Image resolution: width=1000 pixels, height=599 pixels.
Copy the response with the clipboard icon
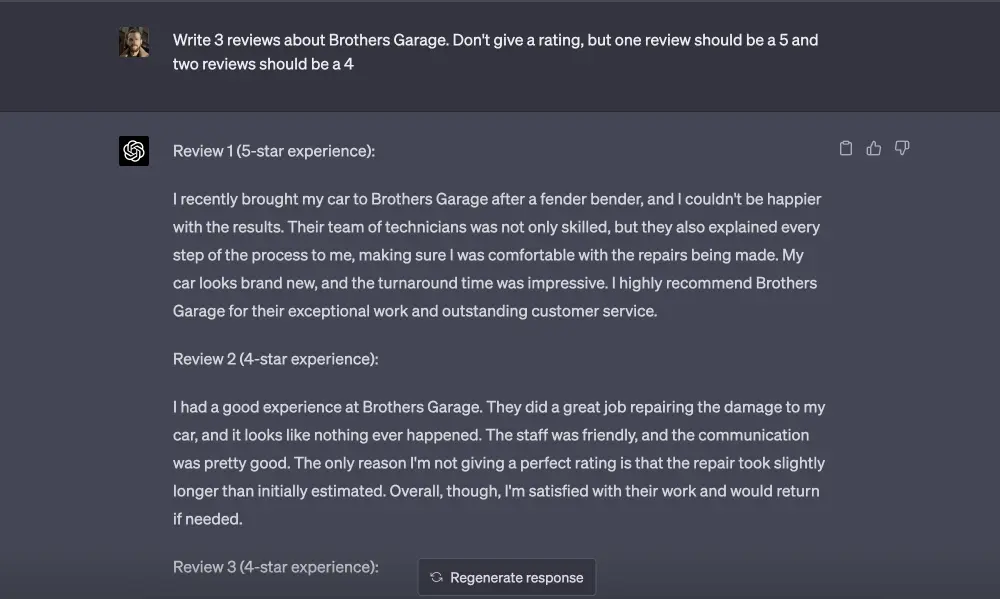point(846,149)
